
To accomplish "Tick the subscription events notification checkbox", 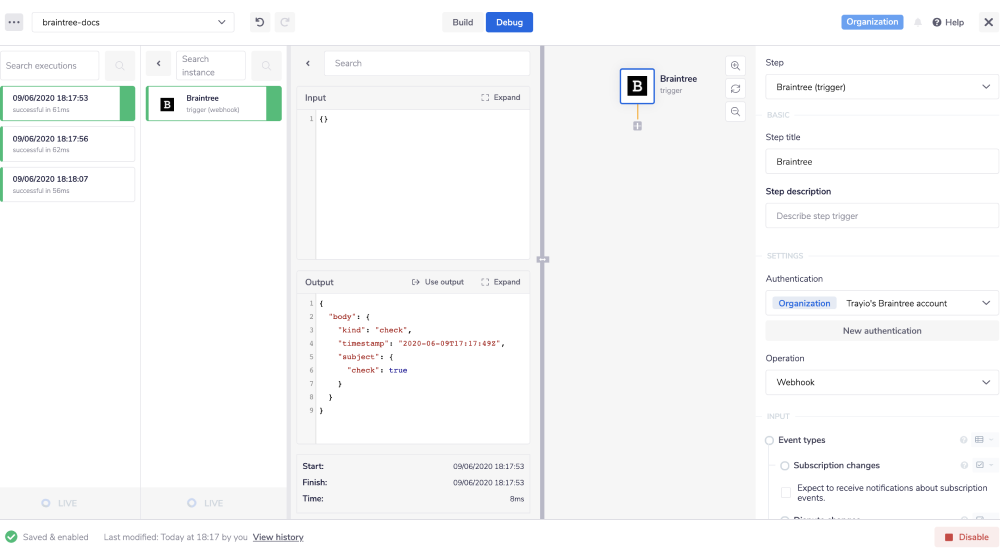I will pos(786,492).
